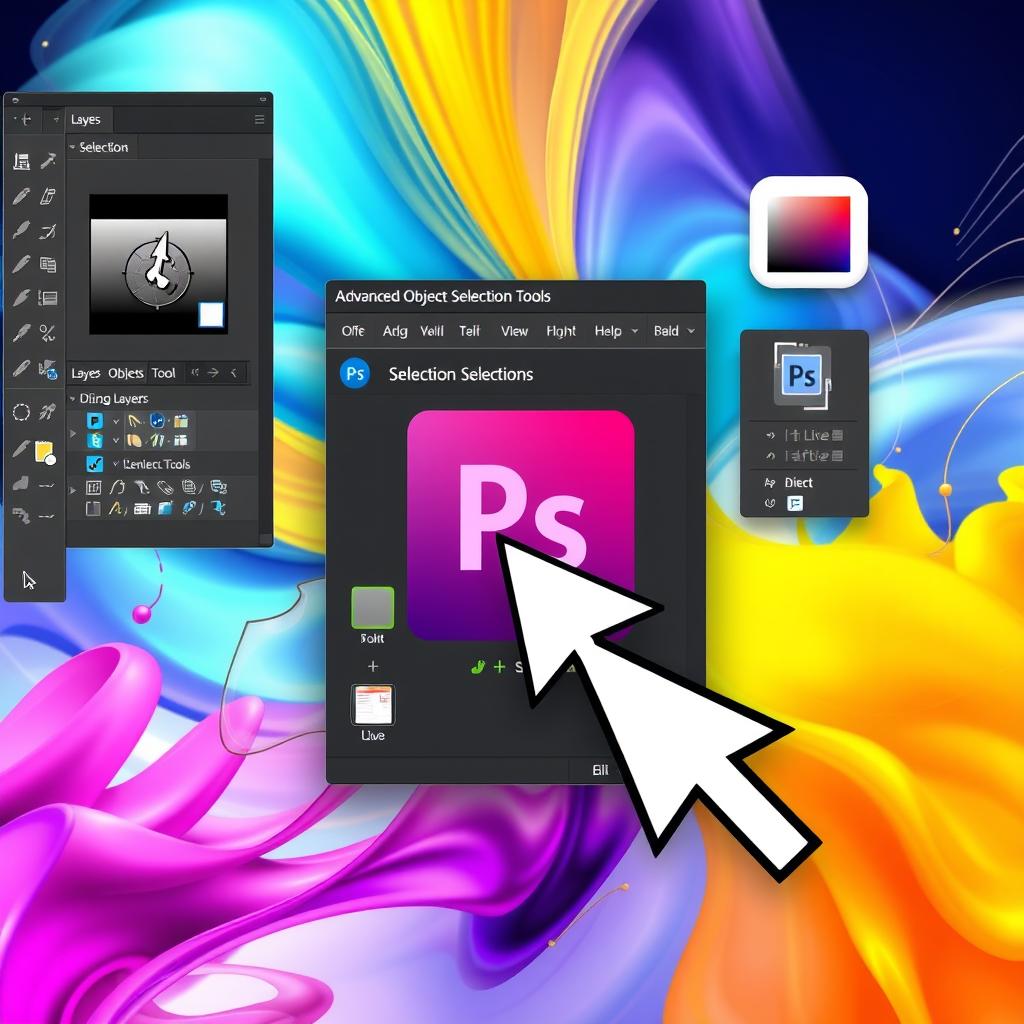Click the yellow feather icon in Dfing Layers
Viewport: 1024px width, 1024px height.
pyautogui.click(x=134, y=421)
